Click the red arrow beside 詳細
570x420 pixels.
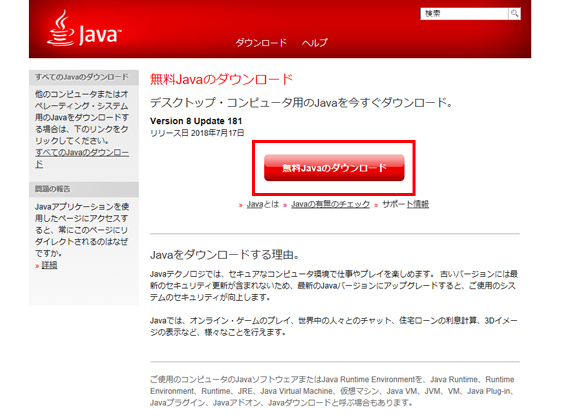point(37,266)
